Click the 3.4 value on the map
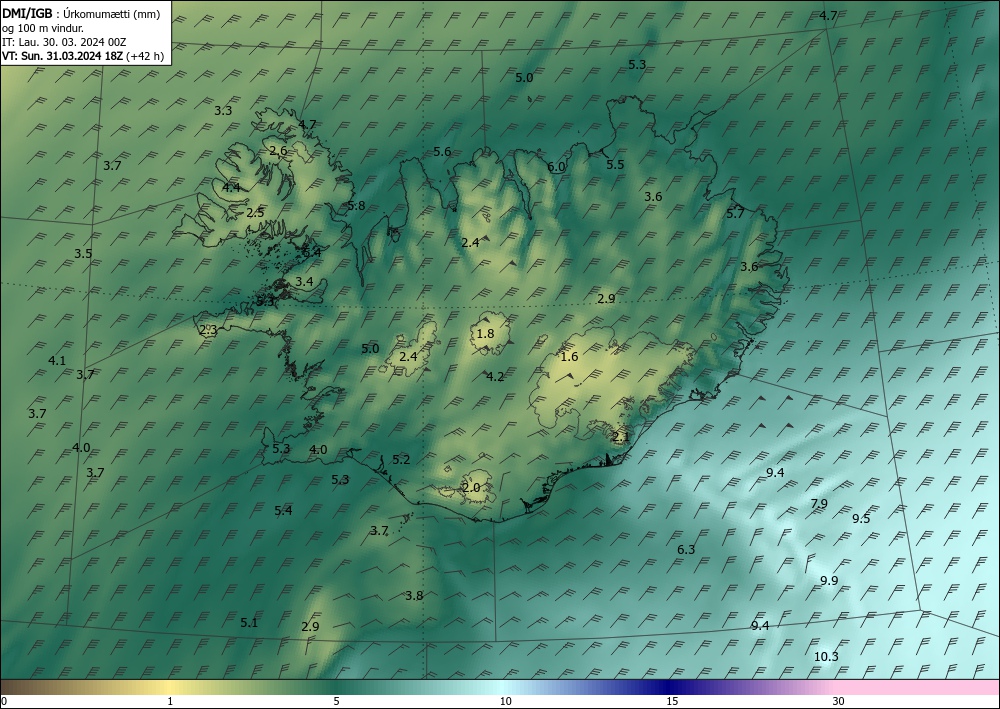 coord(304,281)
